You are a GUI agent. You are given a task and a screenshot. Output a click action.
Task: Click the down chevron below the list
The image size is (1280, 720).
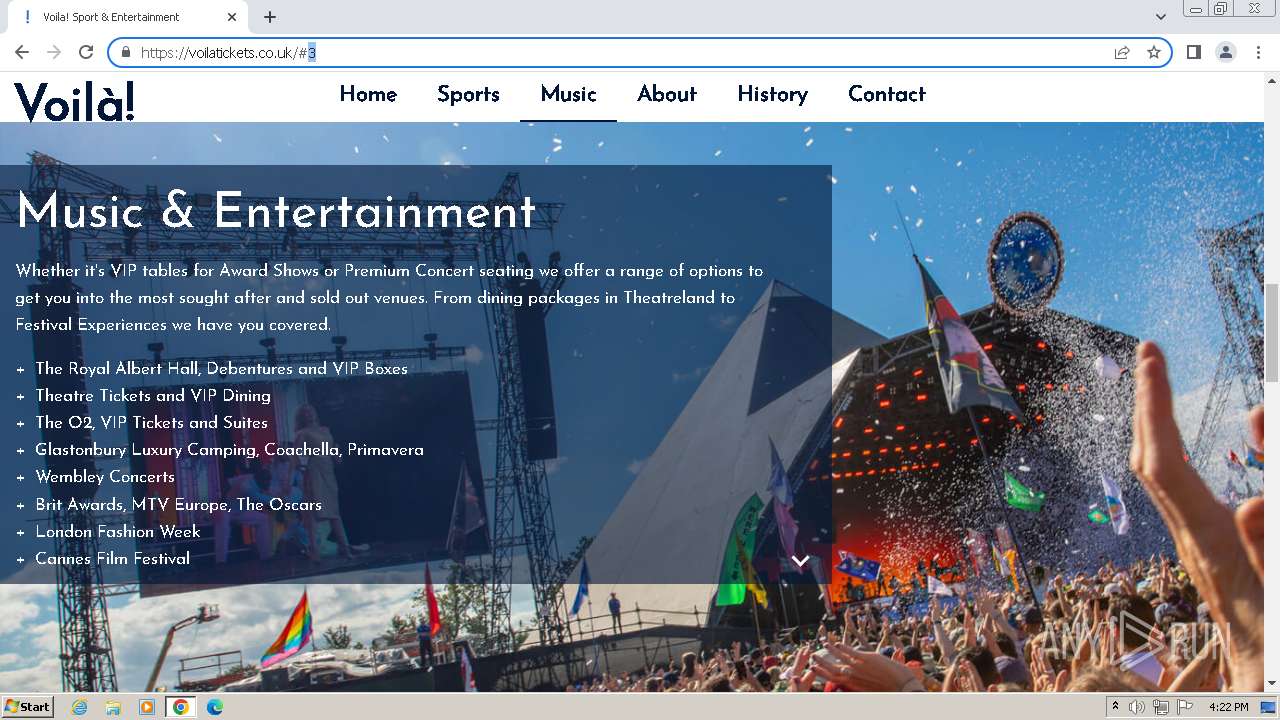[x=800, y=561]
